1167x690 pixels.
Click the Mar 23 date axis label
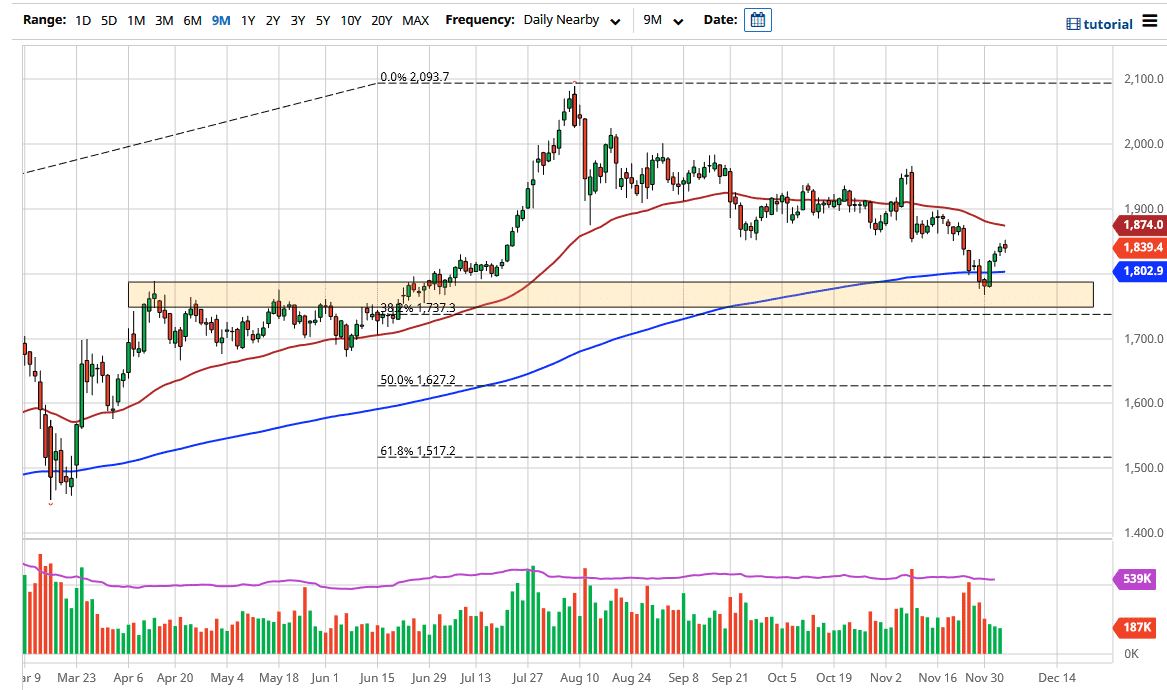pos(77,677)
